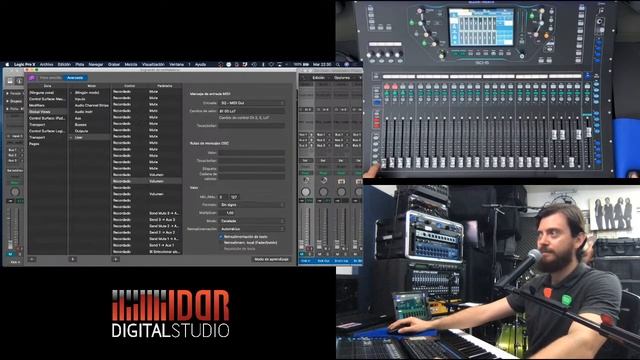
Task: Open the Formato dropdown
Action: 251,204
